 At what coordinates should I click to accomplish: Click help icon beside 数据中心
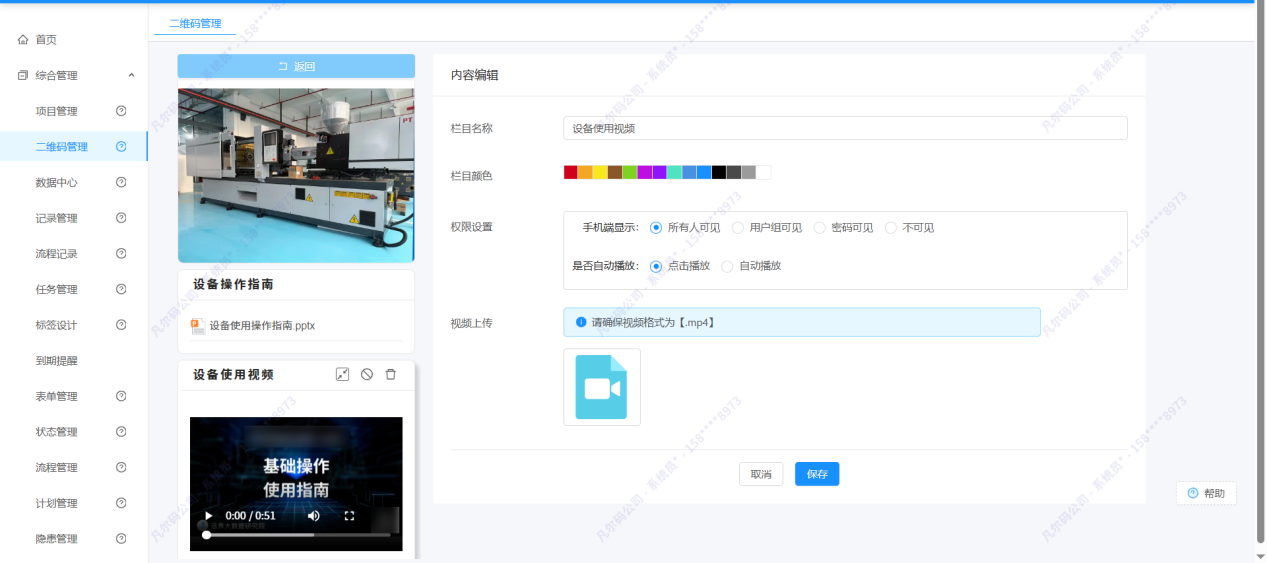coord(121,182)
